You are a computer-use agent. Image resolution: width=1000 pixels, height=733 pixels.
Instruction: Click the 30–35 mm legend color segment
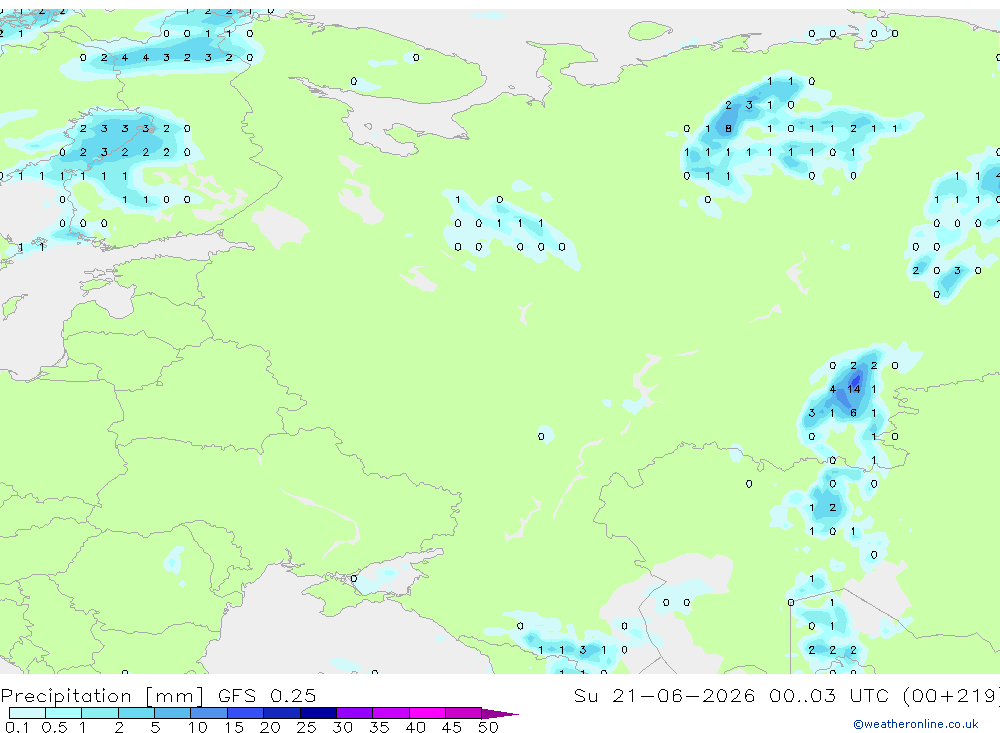[355, 713]
